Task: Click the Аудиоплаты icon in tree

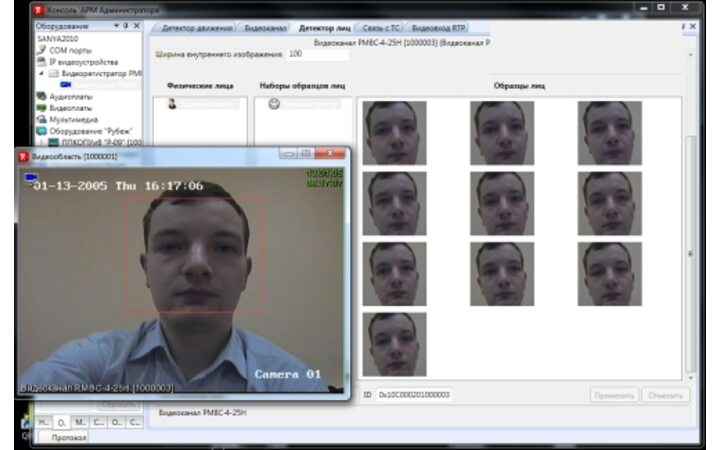Action: [x=41, y=96]
